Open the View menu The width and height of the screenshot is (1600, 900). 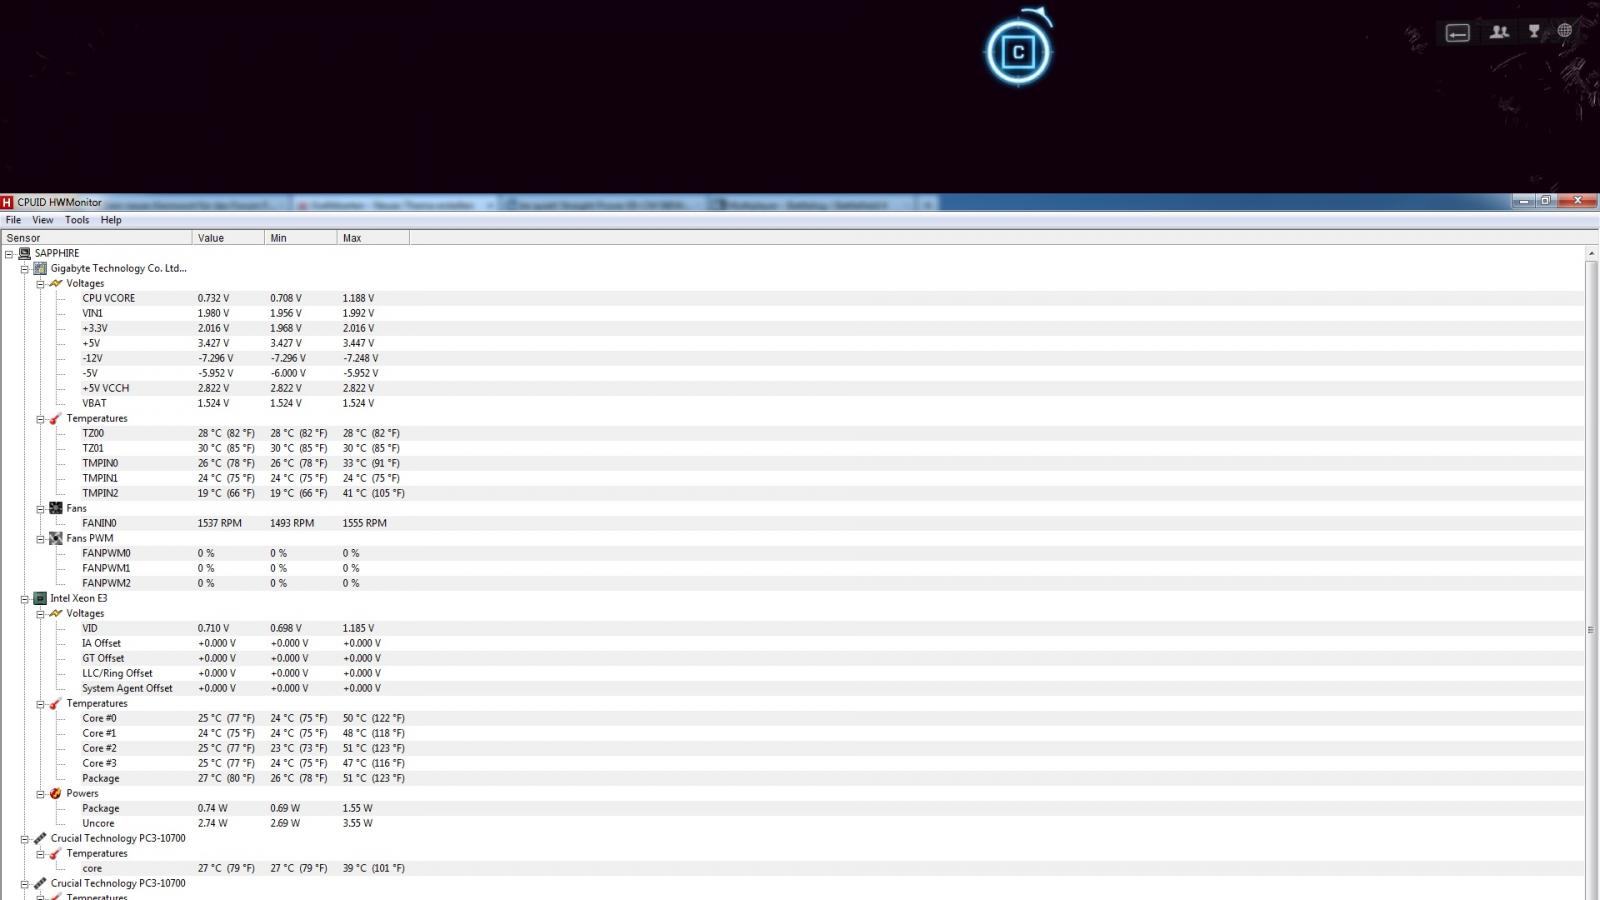click(x=43, y=220)
